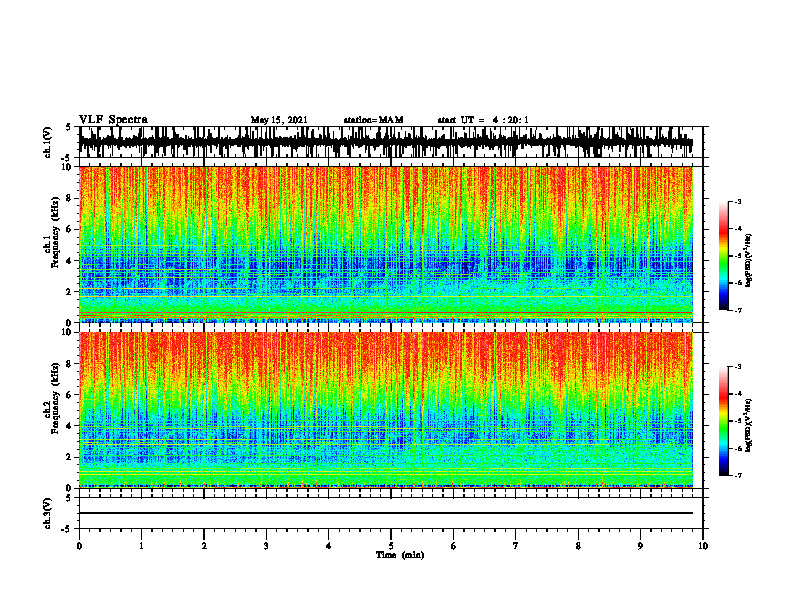The height and width of the screenshot is (612, 792).
Task: Click the "Time (min)" x-axis label
Action: click(400, 555)
